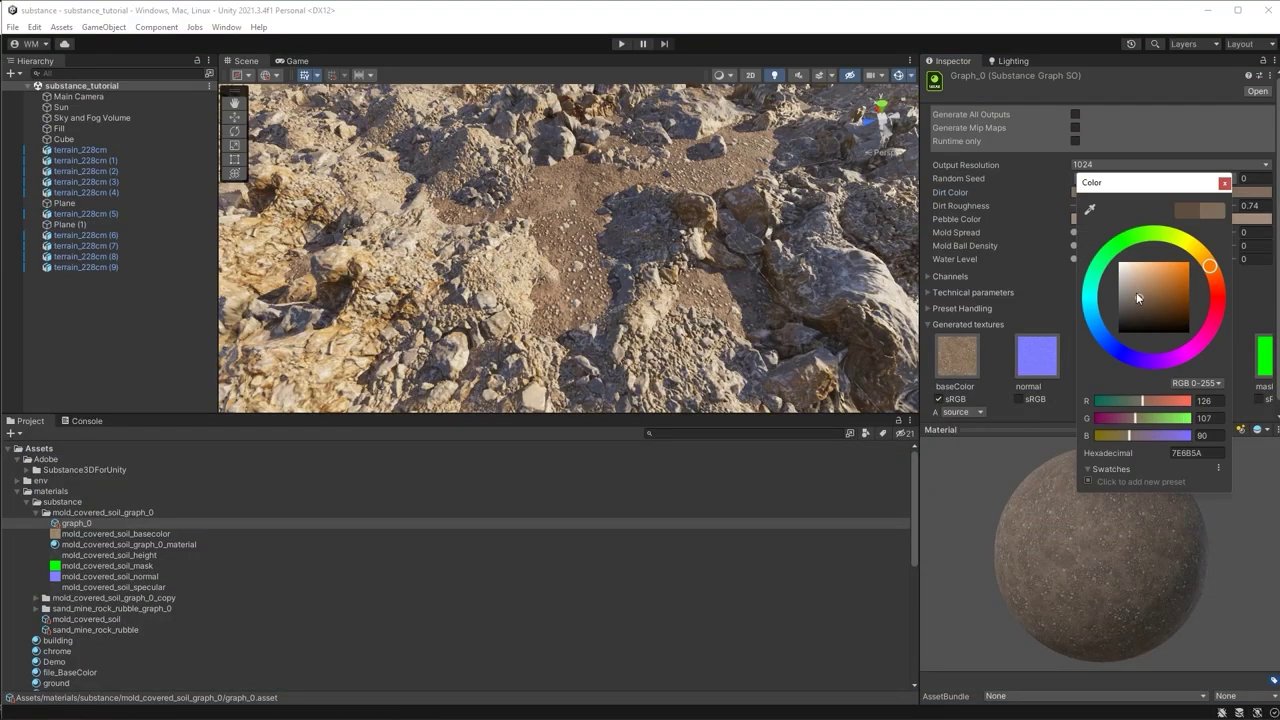Toggle scene lighting with the lightbulb icon
1280x720 pixels.
[x=774, y=75]
